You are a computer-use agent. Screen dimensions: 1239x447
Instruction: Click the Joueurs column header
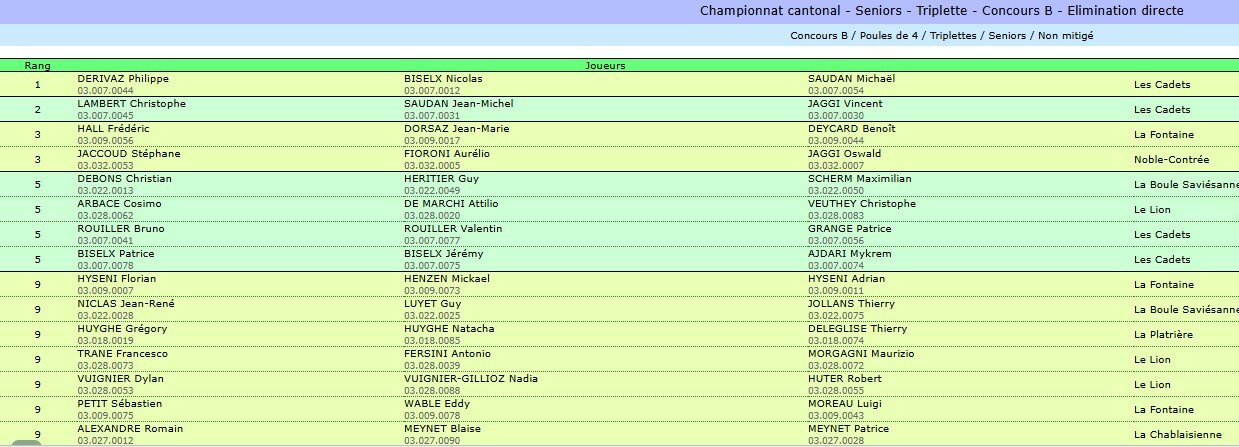(605, 65)
